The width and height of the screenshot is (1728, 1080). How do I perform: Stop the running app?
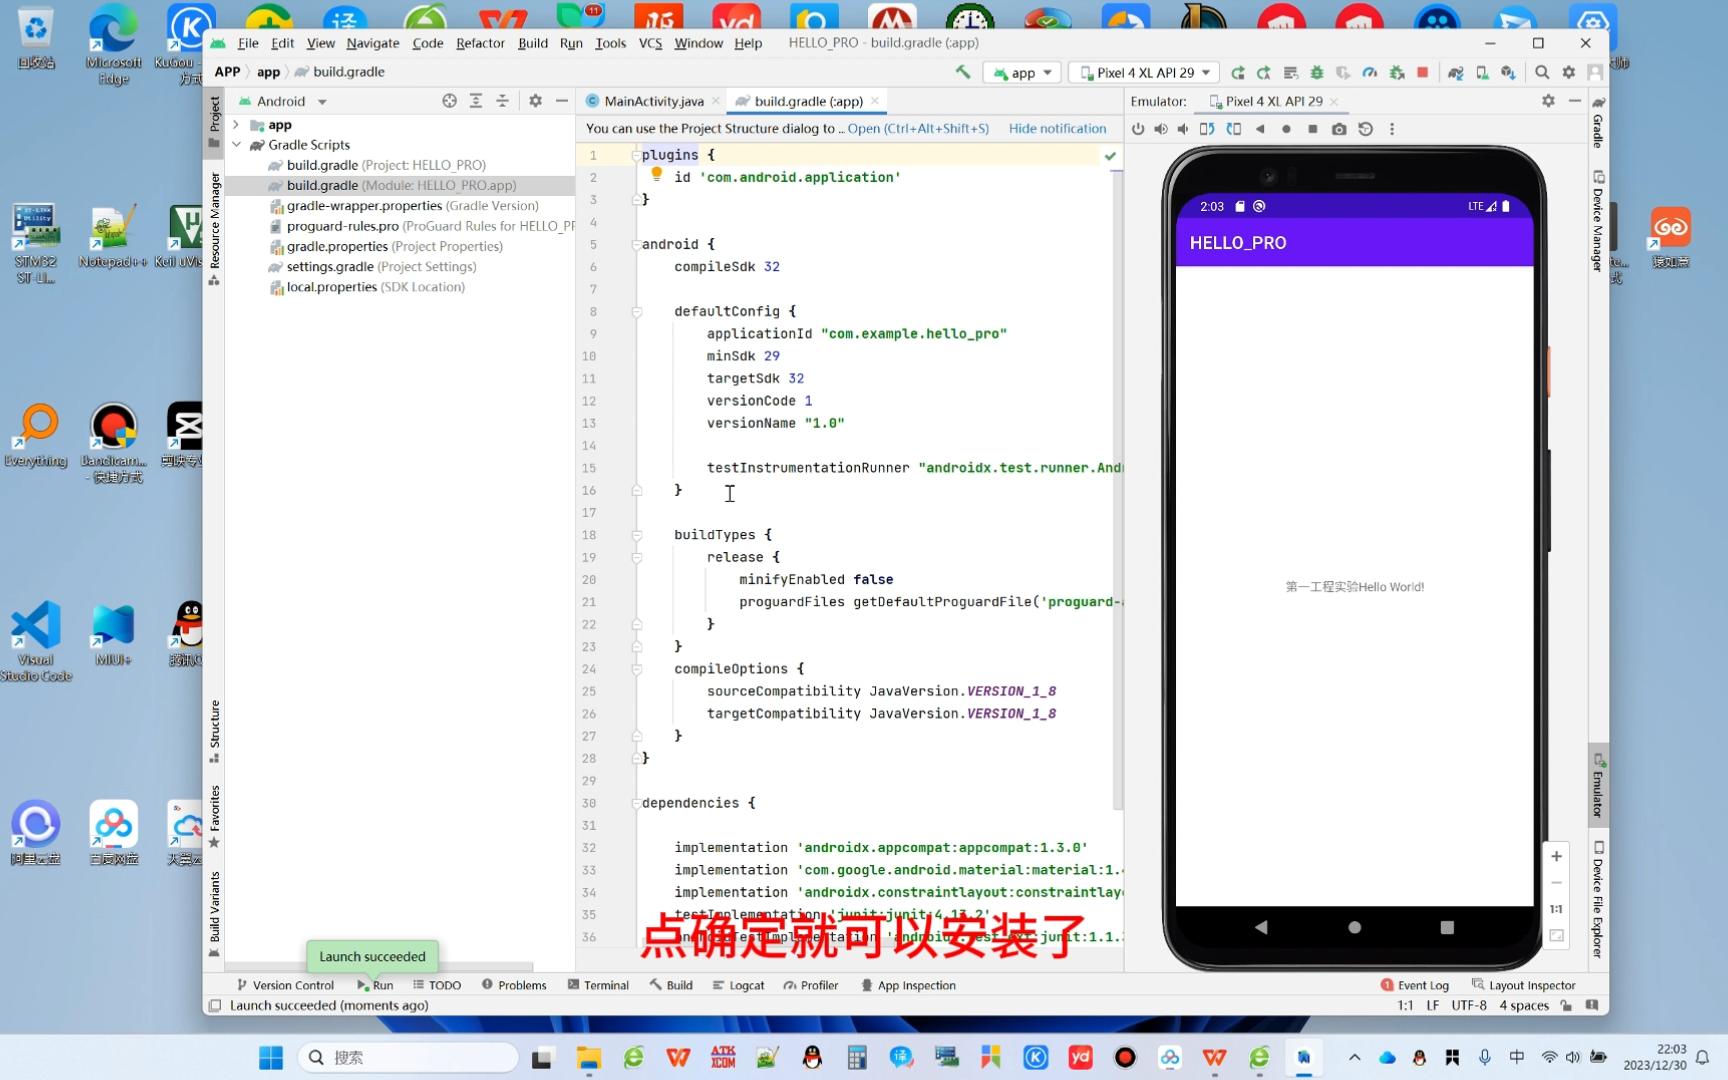(x=1422, y=72)
